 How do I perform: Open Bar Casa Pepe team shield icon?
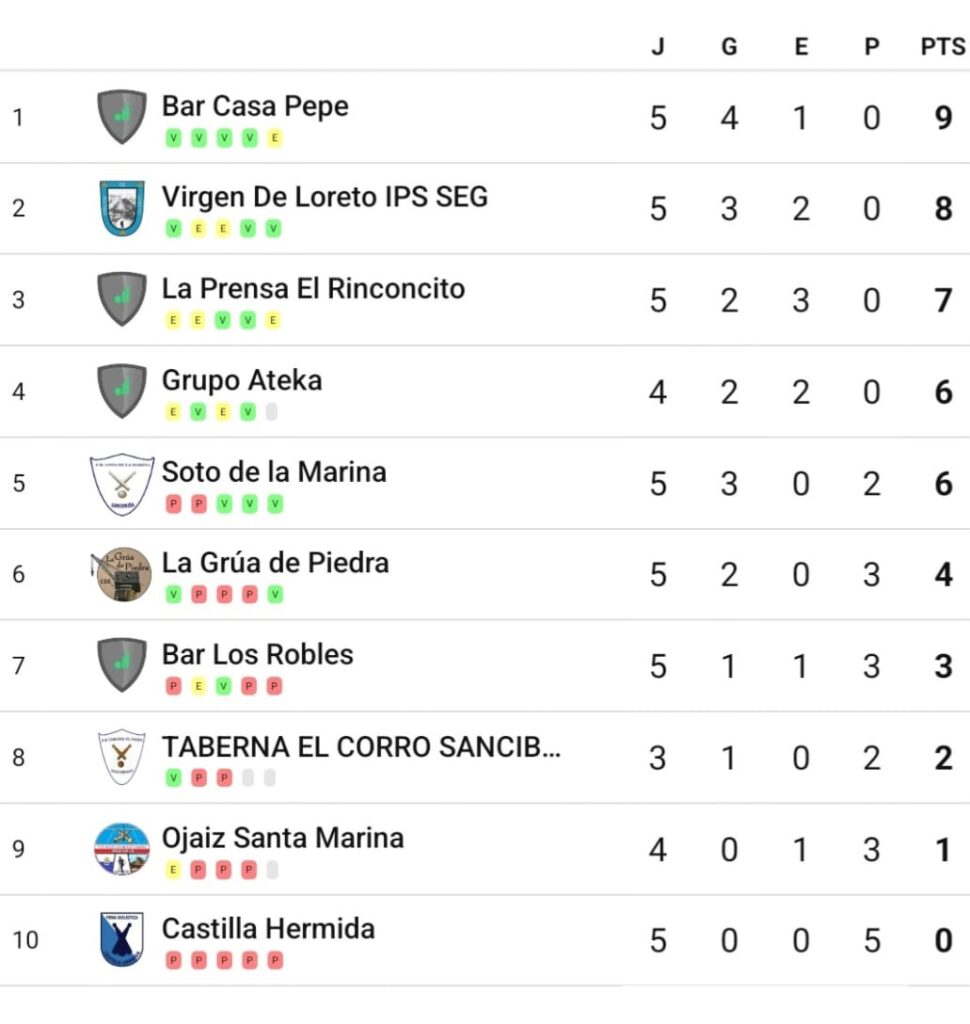tap(121, 117)
